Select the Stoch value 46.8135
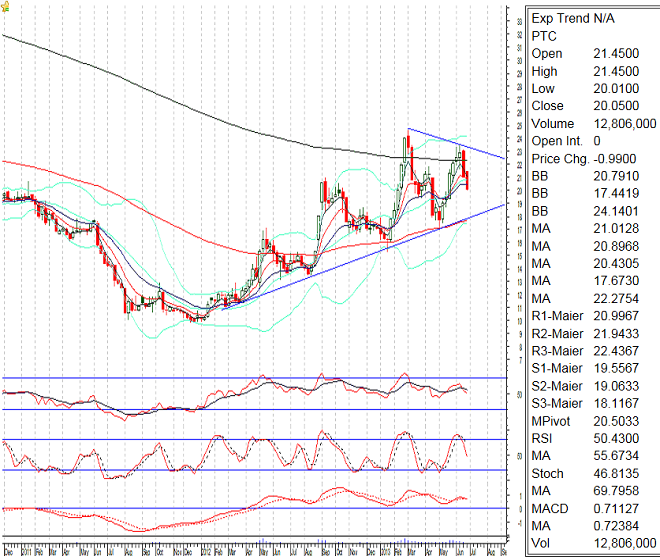 [617, 473]
